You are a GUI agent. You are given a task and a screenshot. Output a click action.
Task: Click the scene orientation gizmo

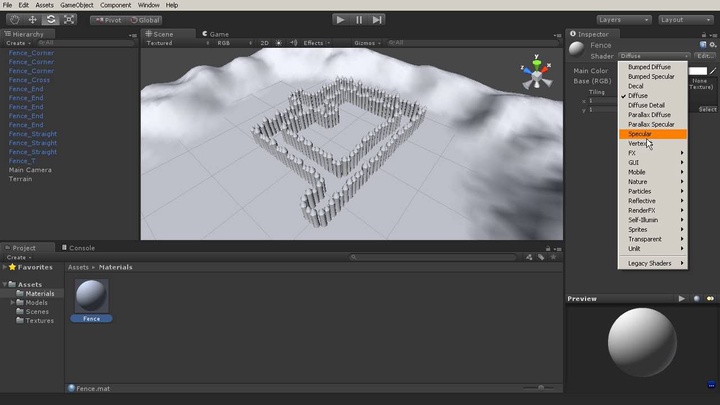pos(536,74)
